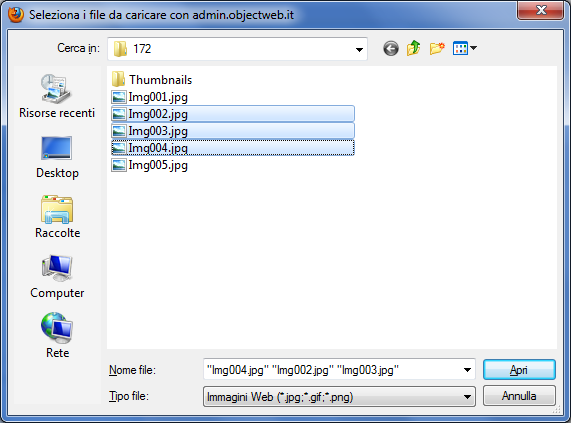Click the Annulla button

(x=519, y=396)
